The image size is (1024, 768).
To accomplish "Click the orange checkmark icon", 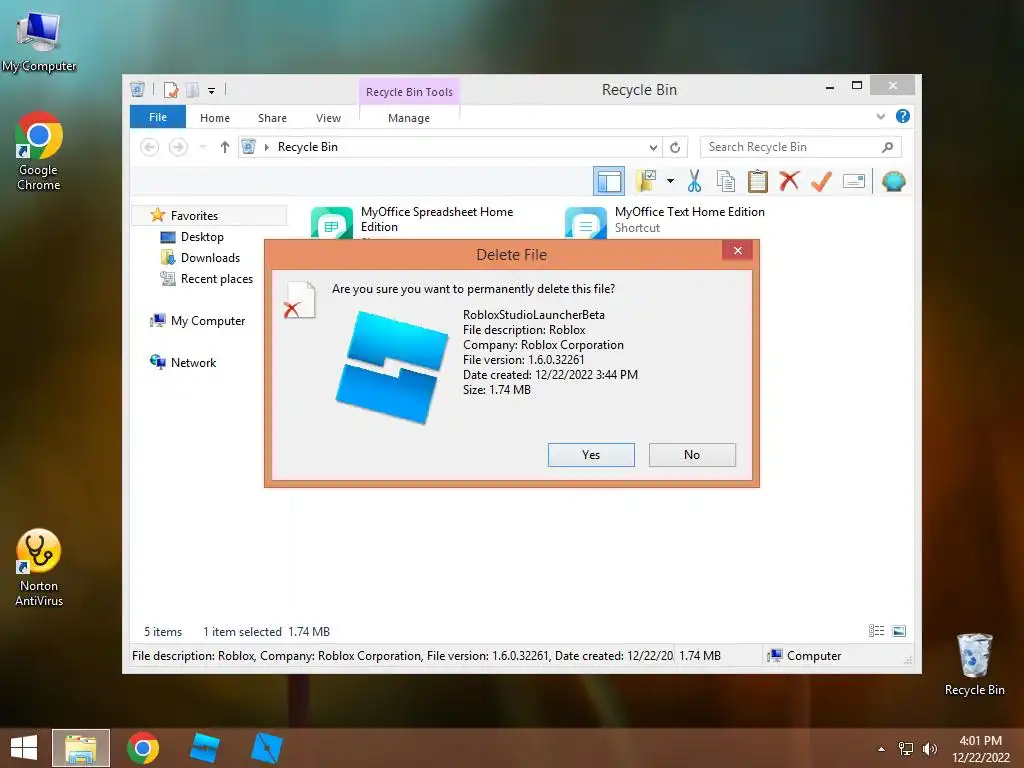I will tap(821, 181).
